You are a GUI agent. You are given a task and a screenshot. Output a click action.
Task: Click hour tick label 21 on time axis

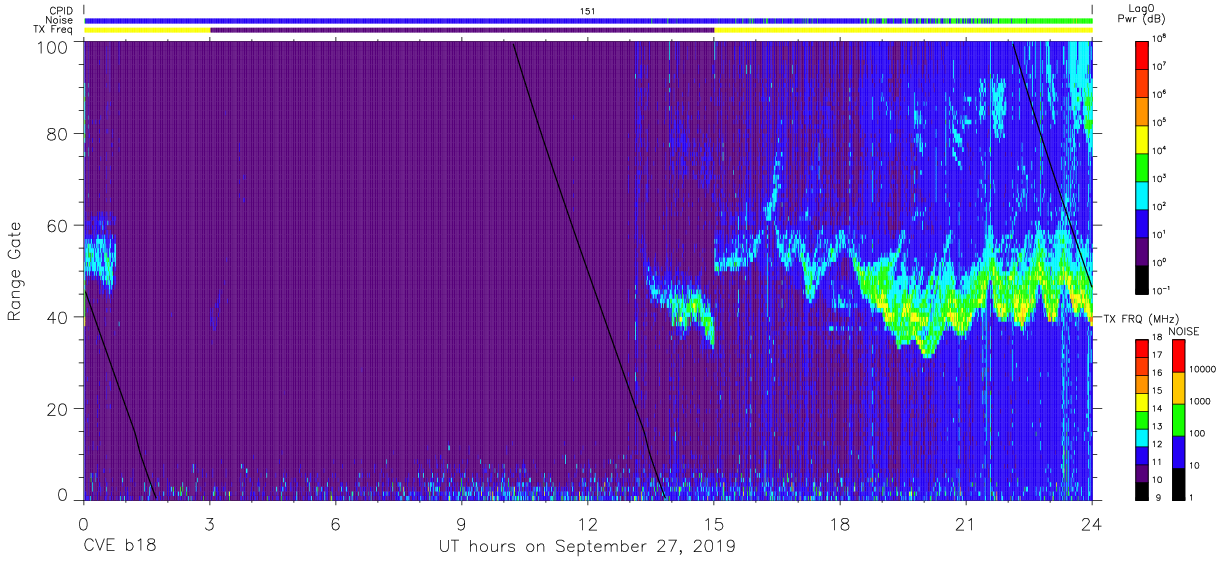pyautogui.click(x=966, y=524)
